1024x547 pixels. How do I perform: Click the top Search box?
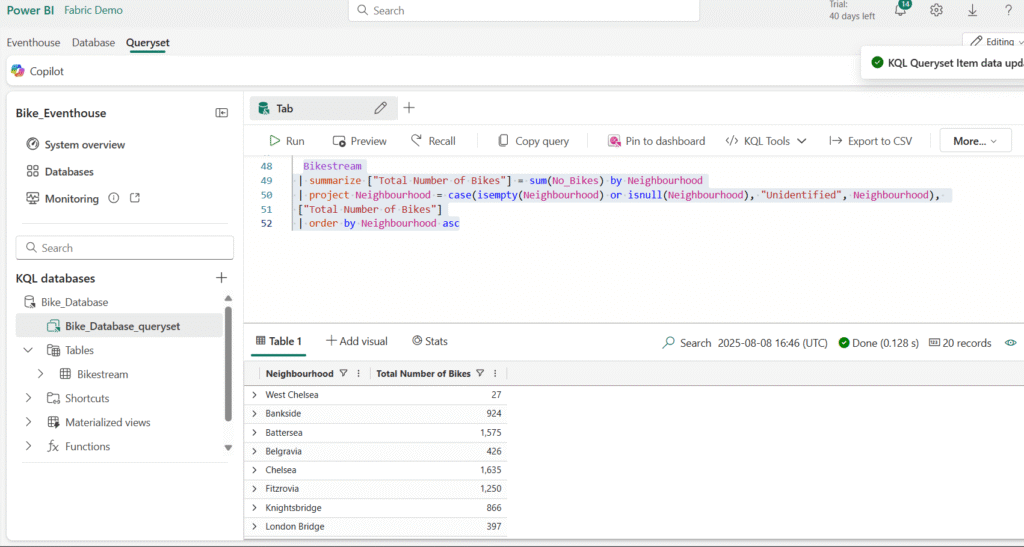(x=524, y=10)
